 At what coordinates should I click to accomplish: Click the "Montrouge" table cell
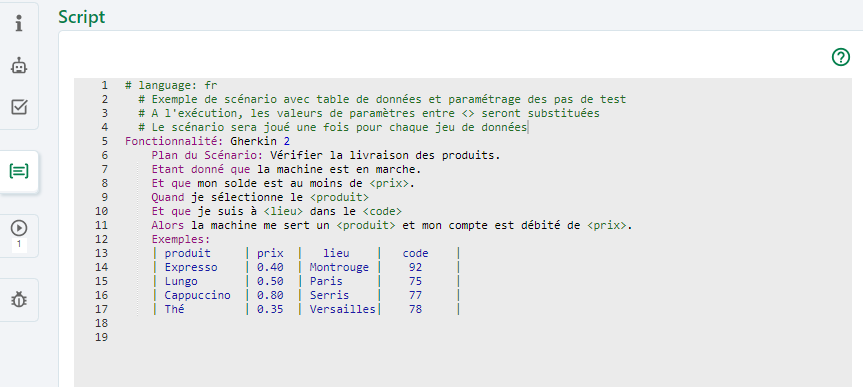click(340, 268)
